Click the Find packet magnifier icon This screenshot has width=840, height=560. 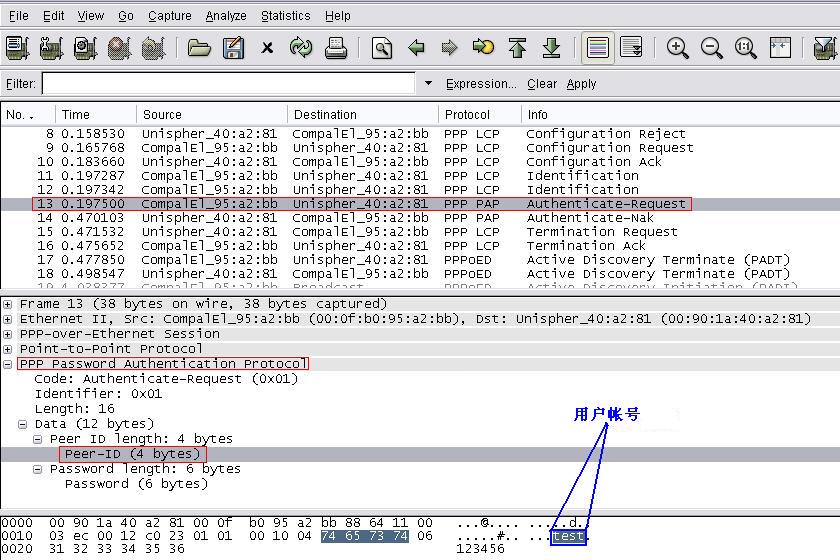(382, 47)
